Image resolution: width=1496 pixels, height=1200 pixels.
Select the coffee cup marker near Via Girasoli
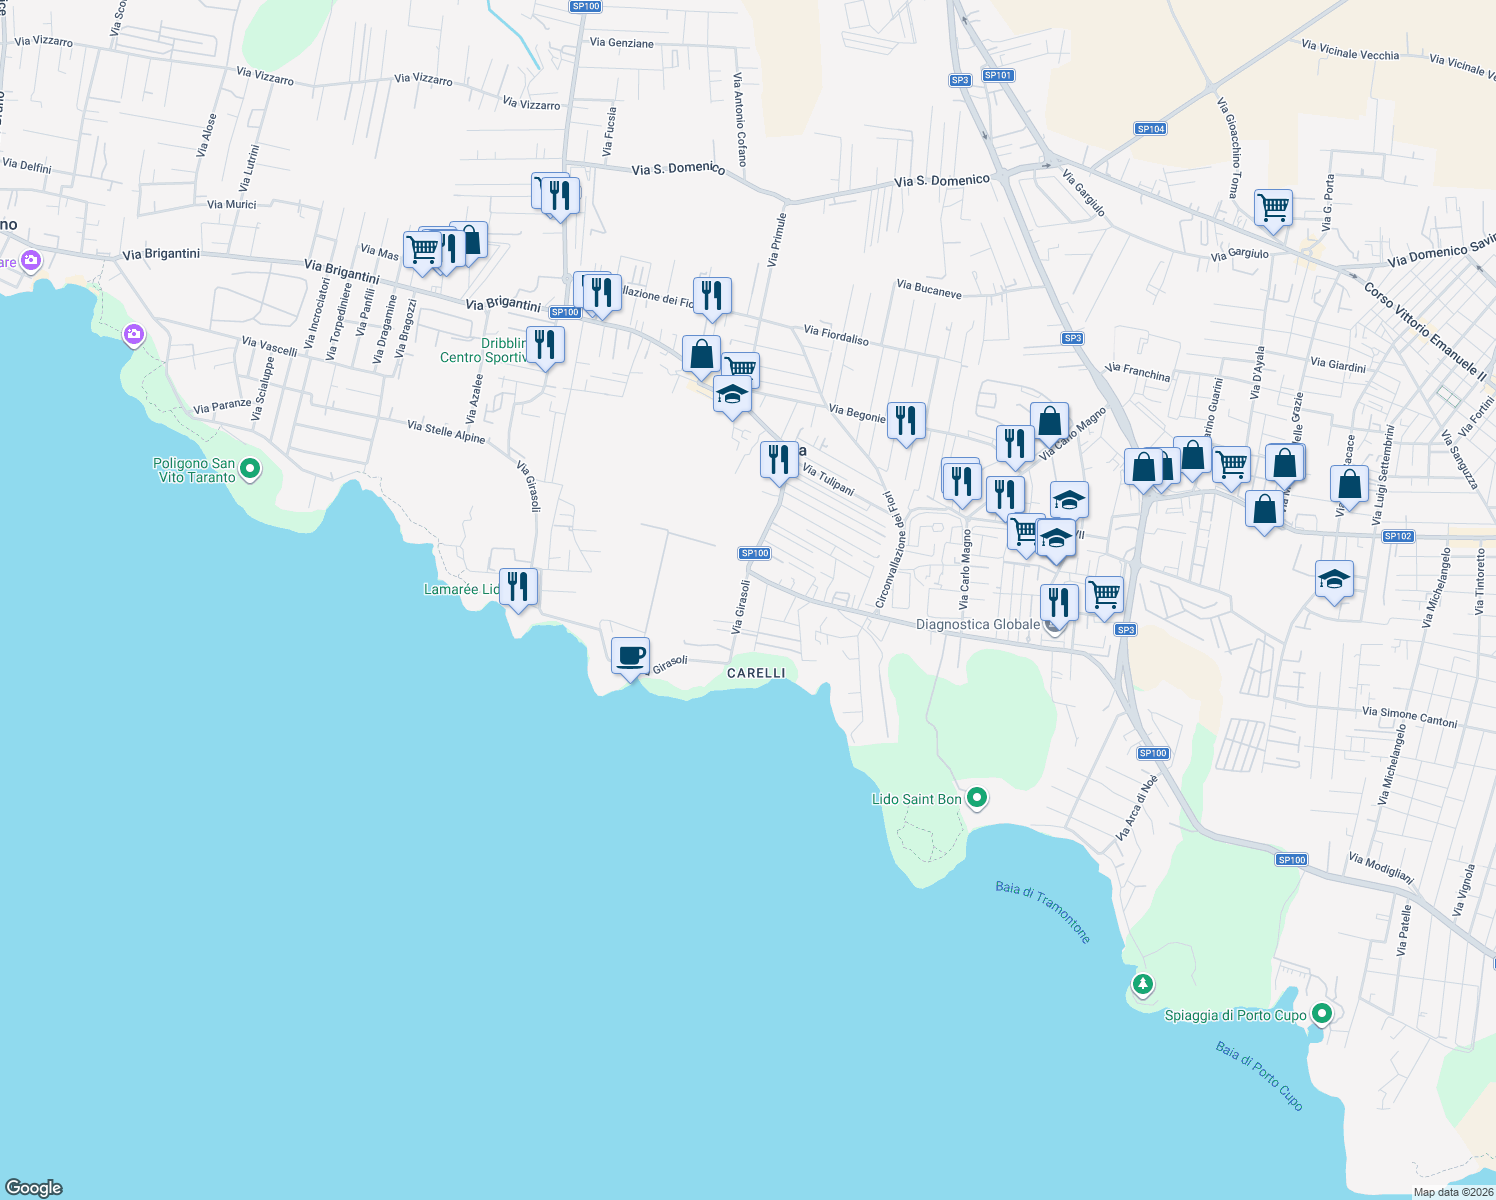(x=631, y=655)
